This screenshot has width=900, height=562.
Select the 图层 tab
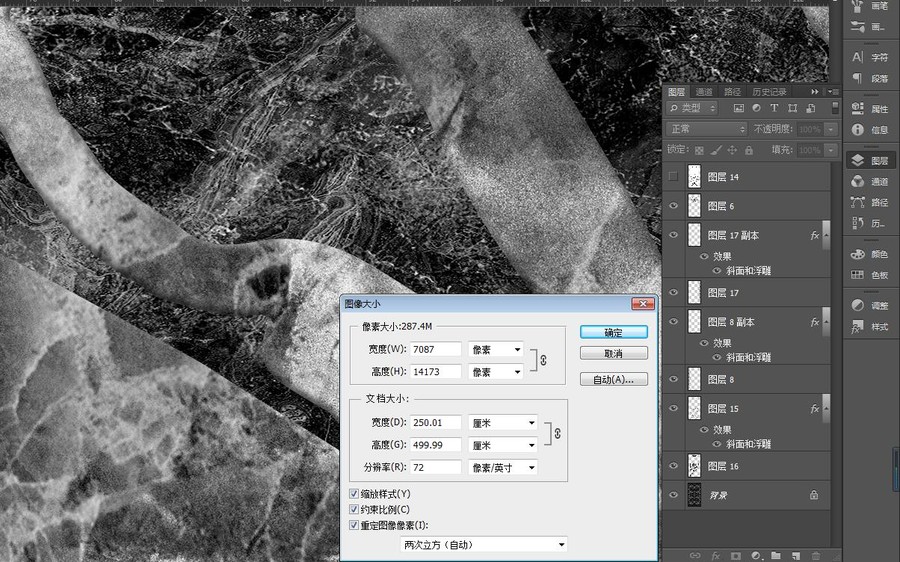click(x=677, y=92)
